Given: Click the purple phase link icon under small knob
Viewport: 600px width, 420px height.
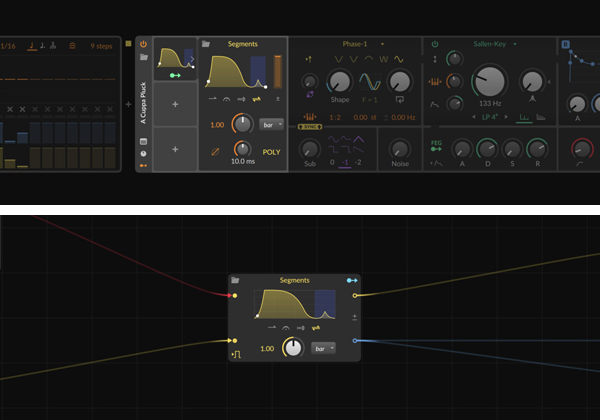Looking at the screenshot, I should click(x=310, y=94).
